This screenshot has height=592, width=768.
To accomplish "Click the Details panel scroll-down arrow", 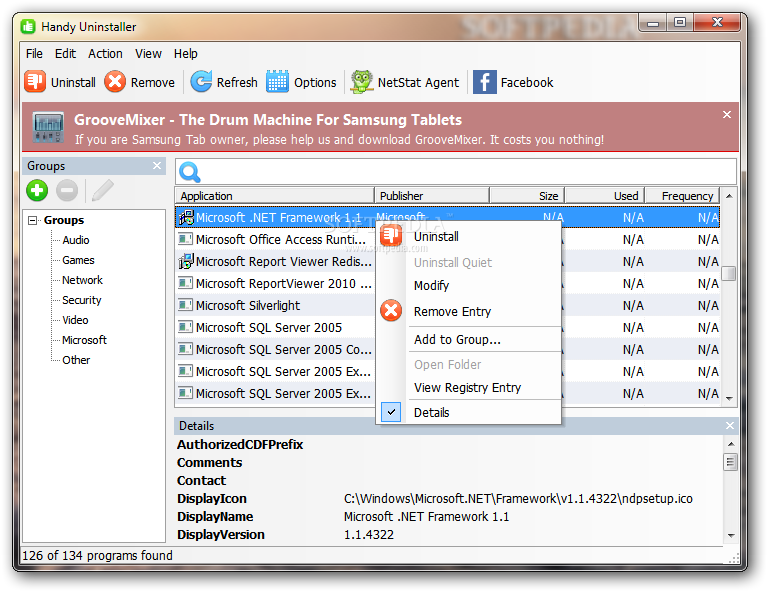I will click(731, 536).
